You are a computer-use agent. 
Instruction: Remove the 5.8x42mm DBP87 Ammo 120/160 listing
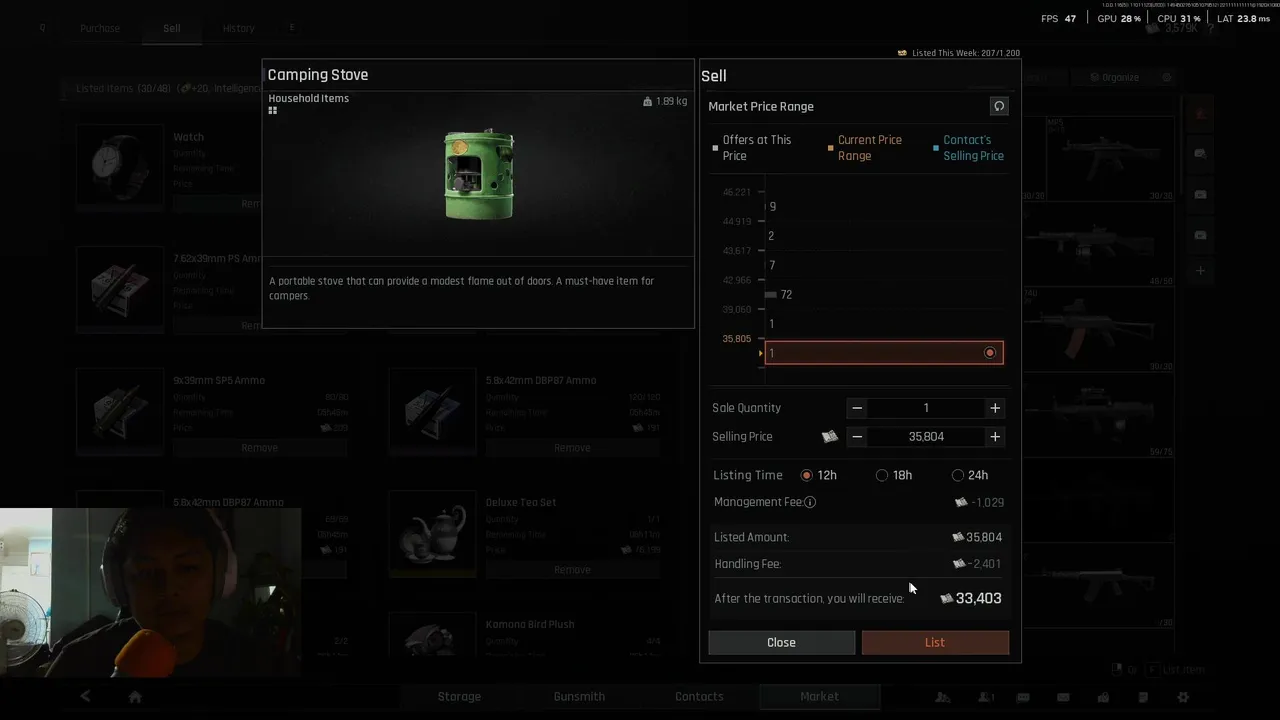pyautogui.click(x=572, y=447)
